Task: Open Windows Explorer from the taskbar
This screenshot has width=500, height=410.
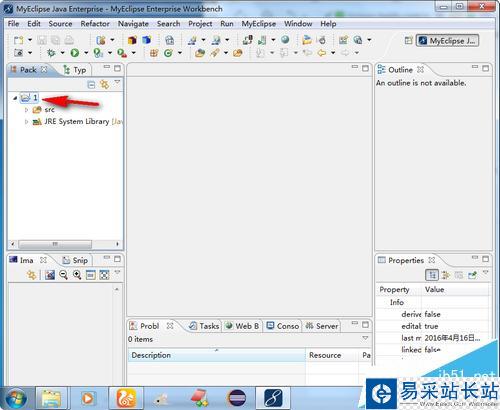Action: (x=51, y=398)
